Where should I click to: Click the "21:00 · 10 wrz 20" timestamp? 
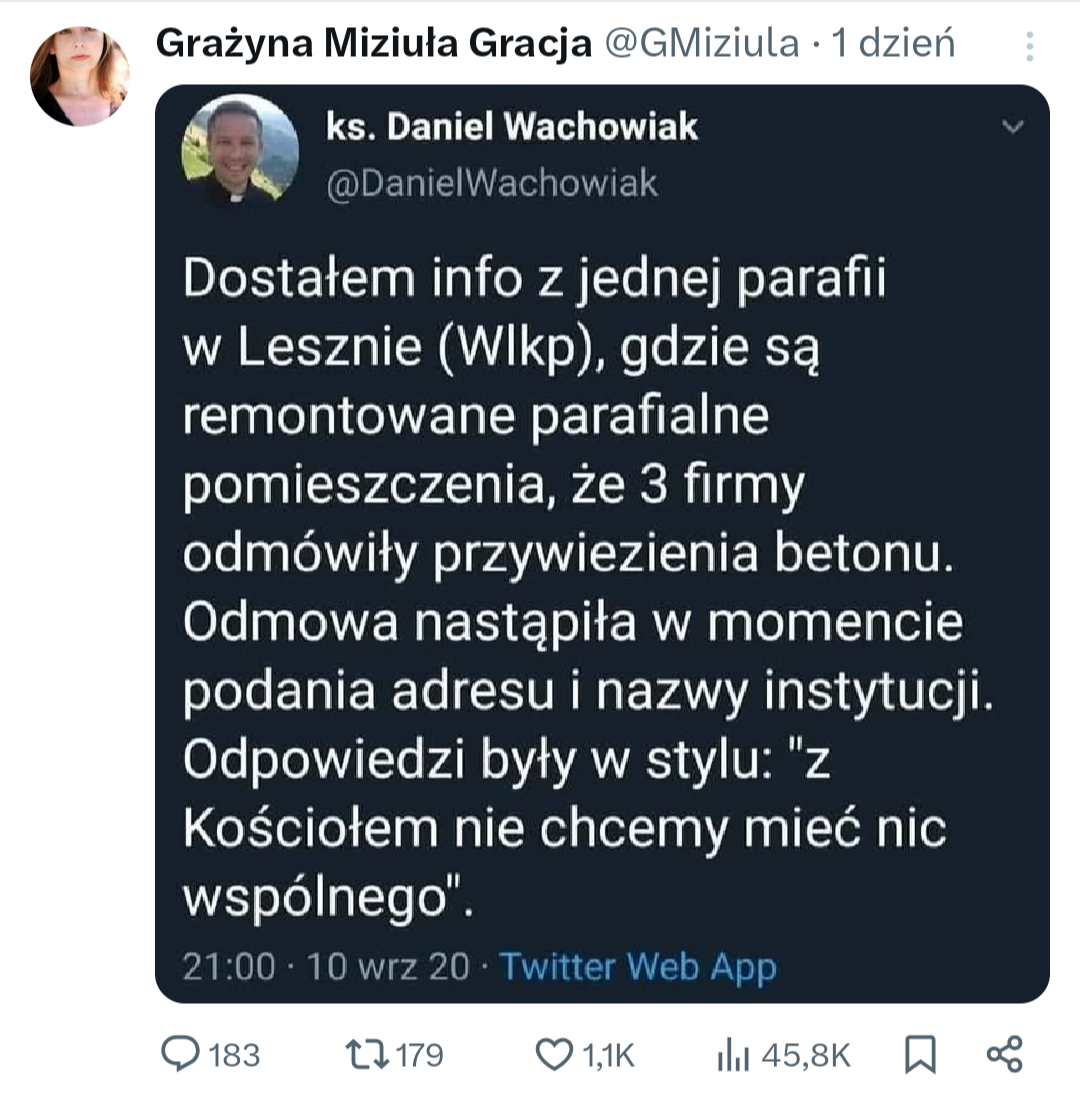tap(326, 967)
